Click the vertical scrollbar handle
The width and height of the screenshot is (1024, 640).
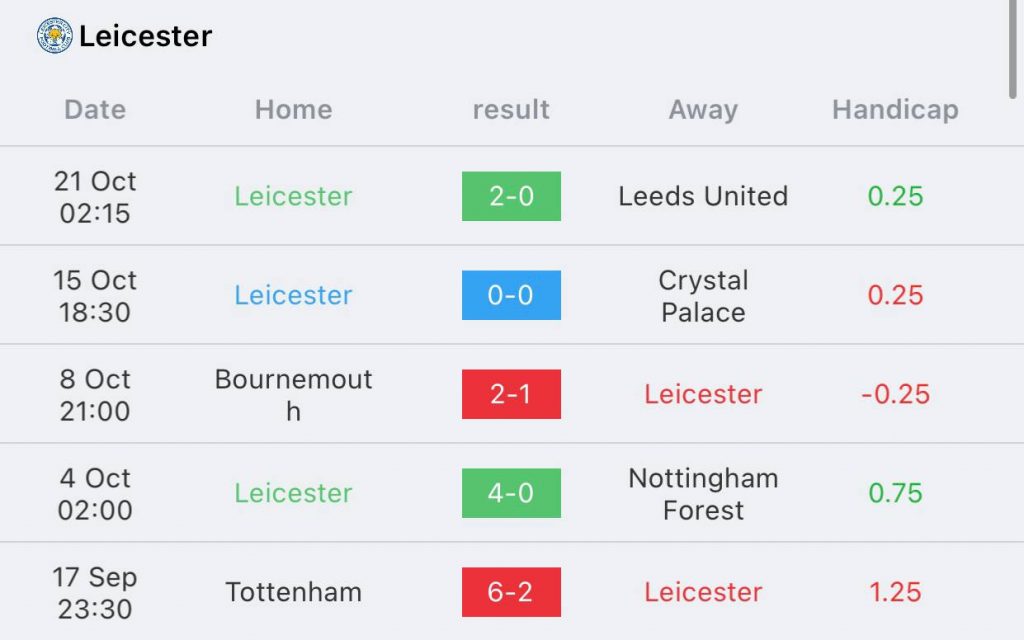[x=1012, y=49]
